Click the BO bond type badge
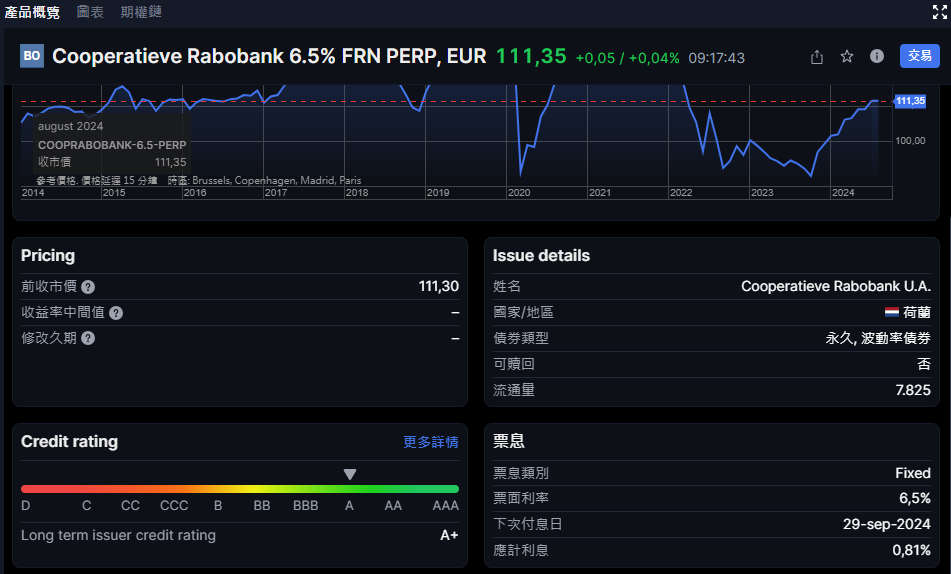Image resolution: width=951 pixels, height=574 pixels. pos(32,56)
